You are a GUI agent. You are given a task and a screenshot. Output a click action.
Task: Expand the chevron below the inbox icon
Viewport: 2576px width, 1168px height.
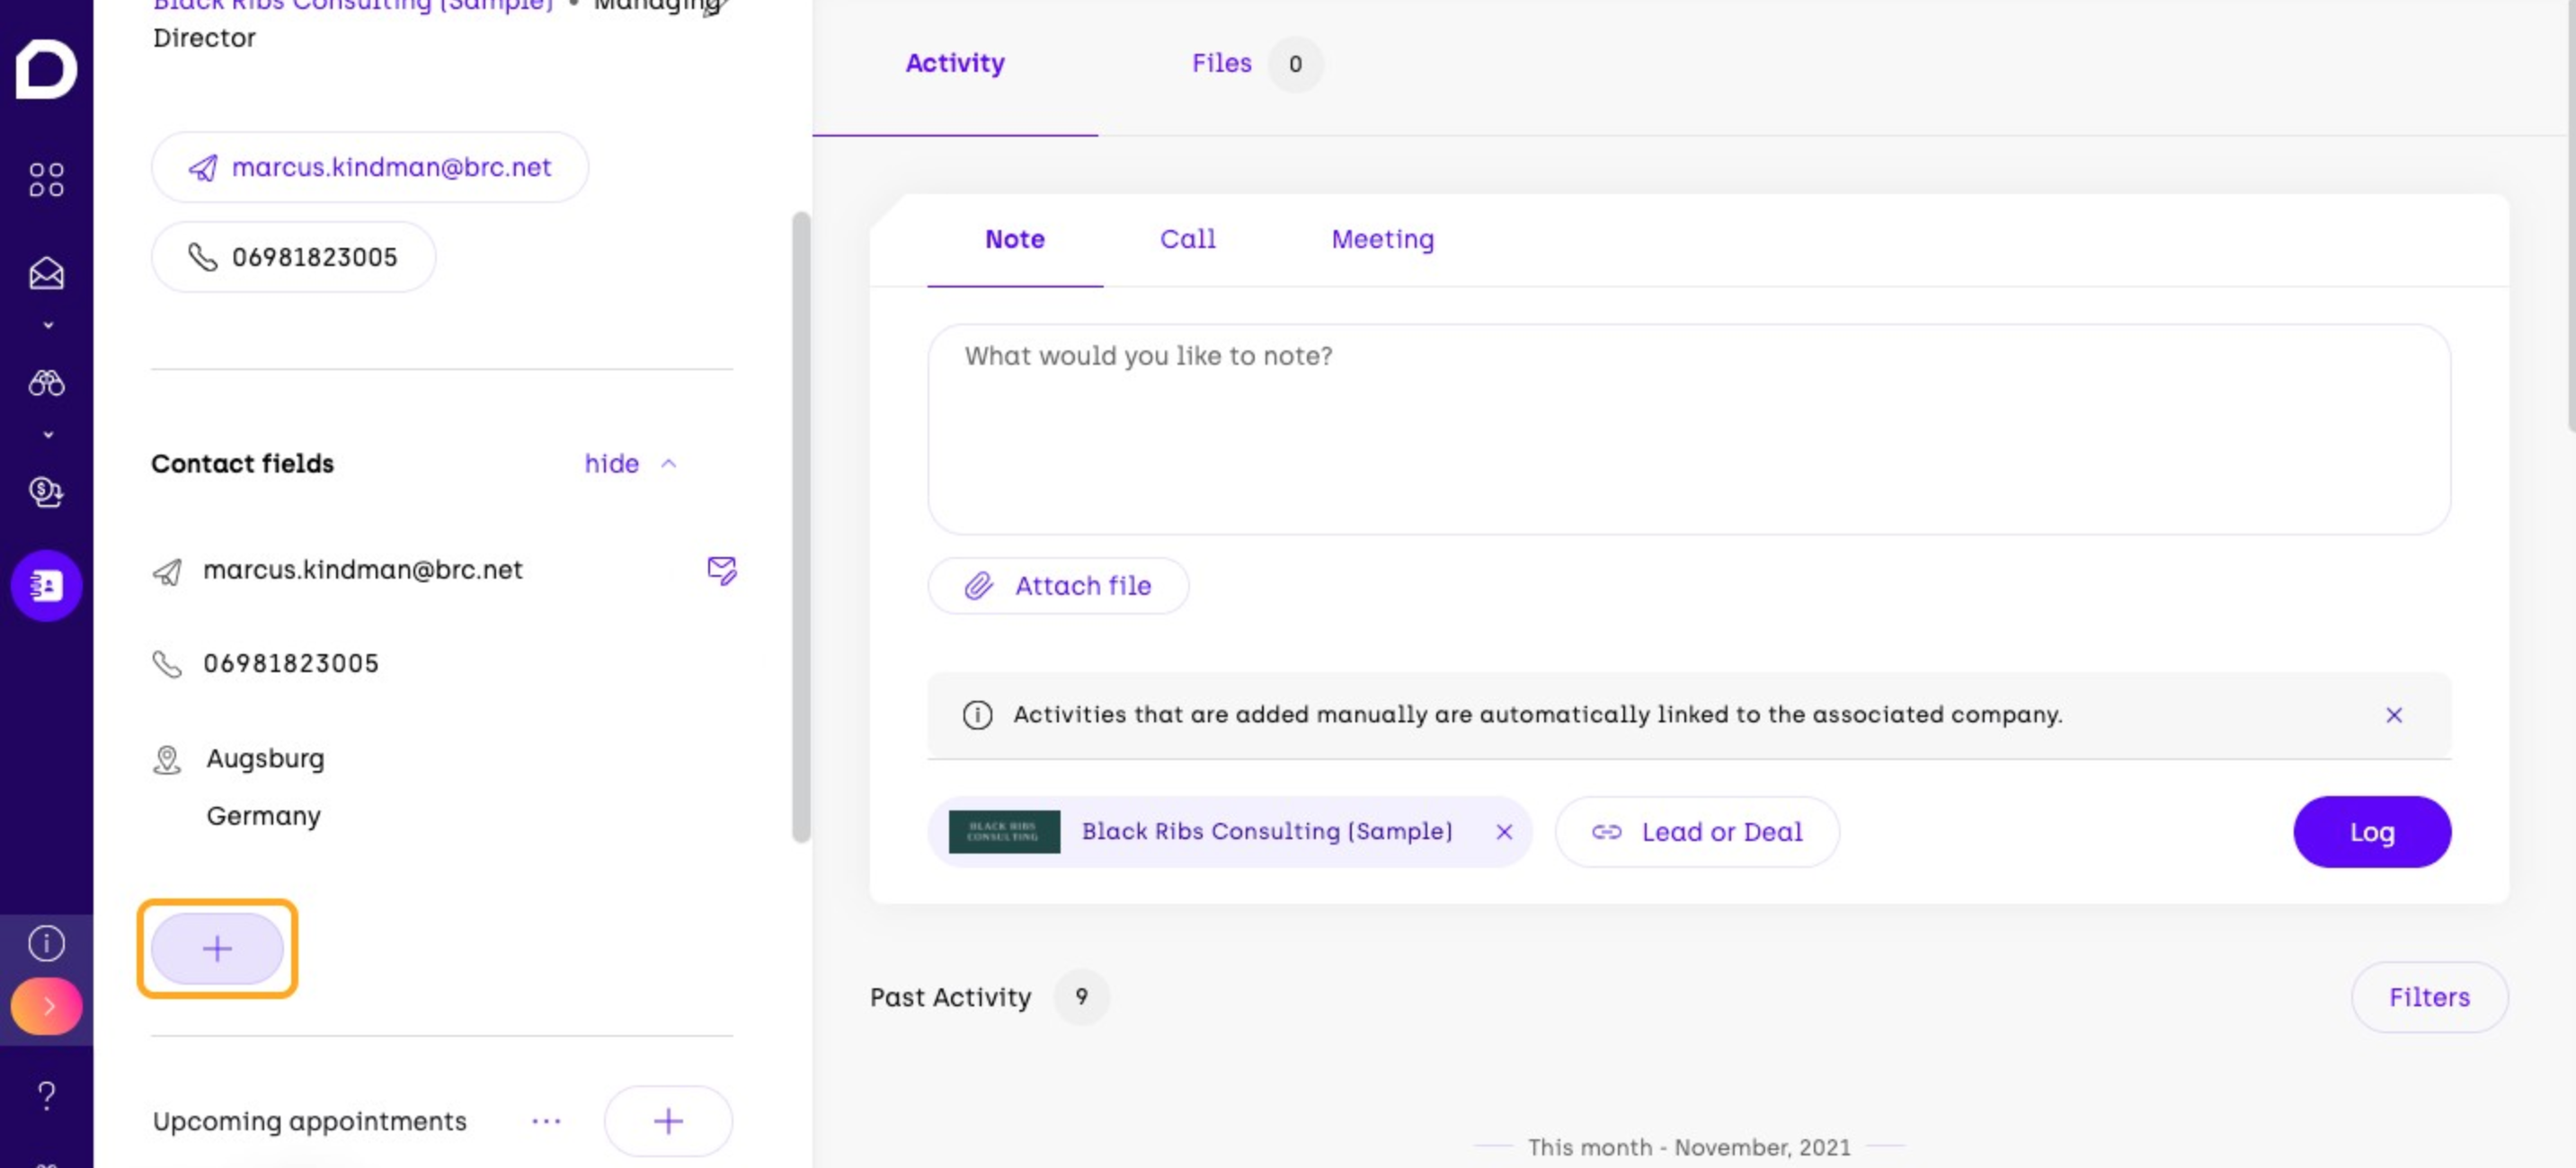[x=47, y=326]
